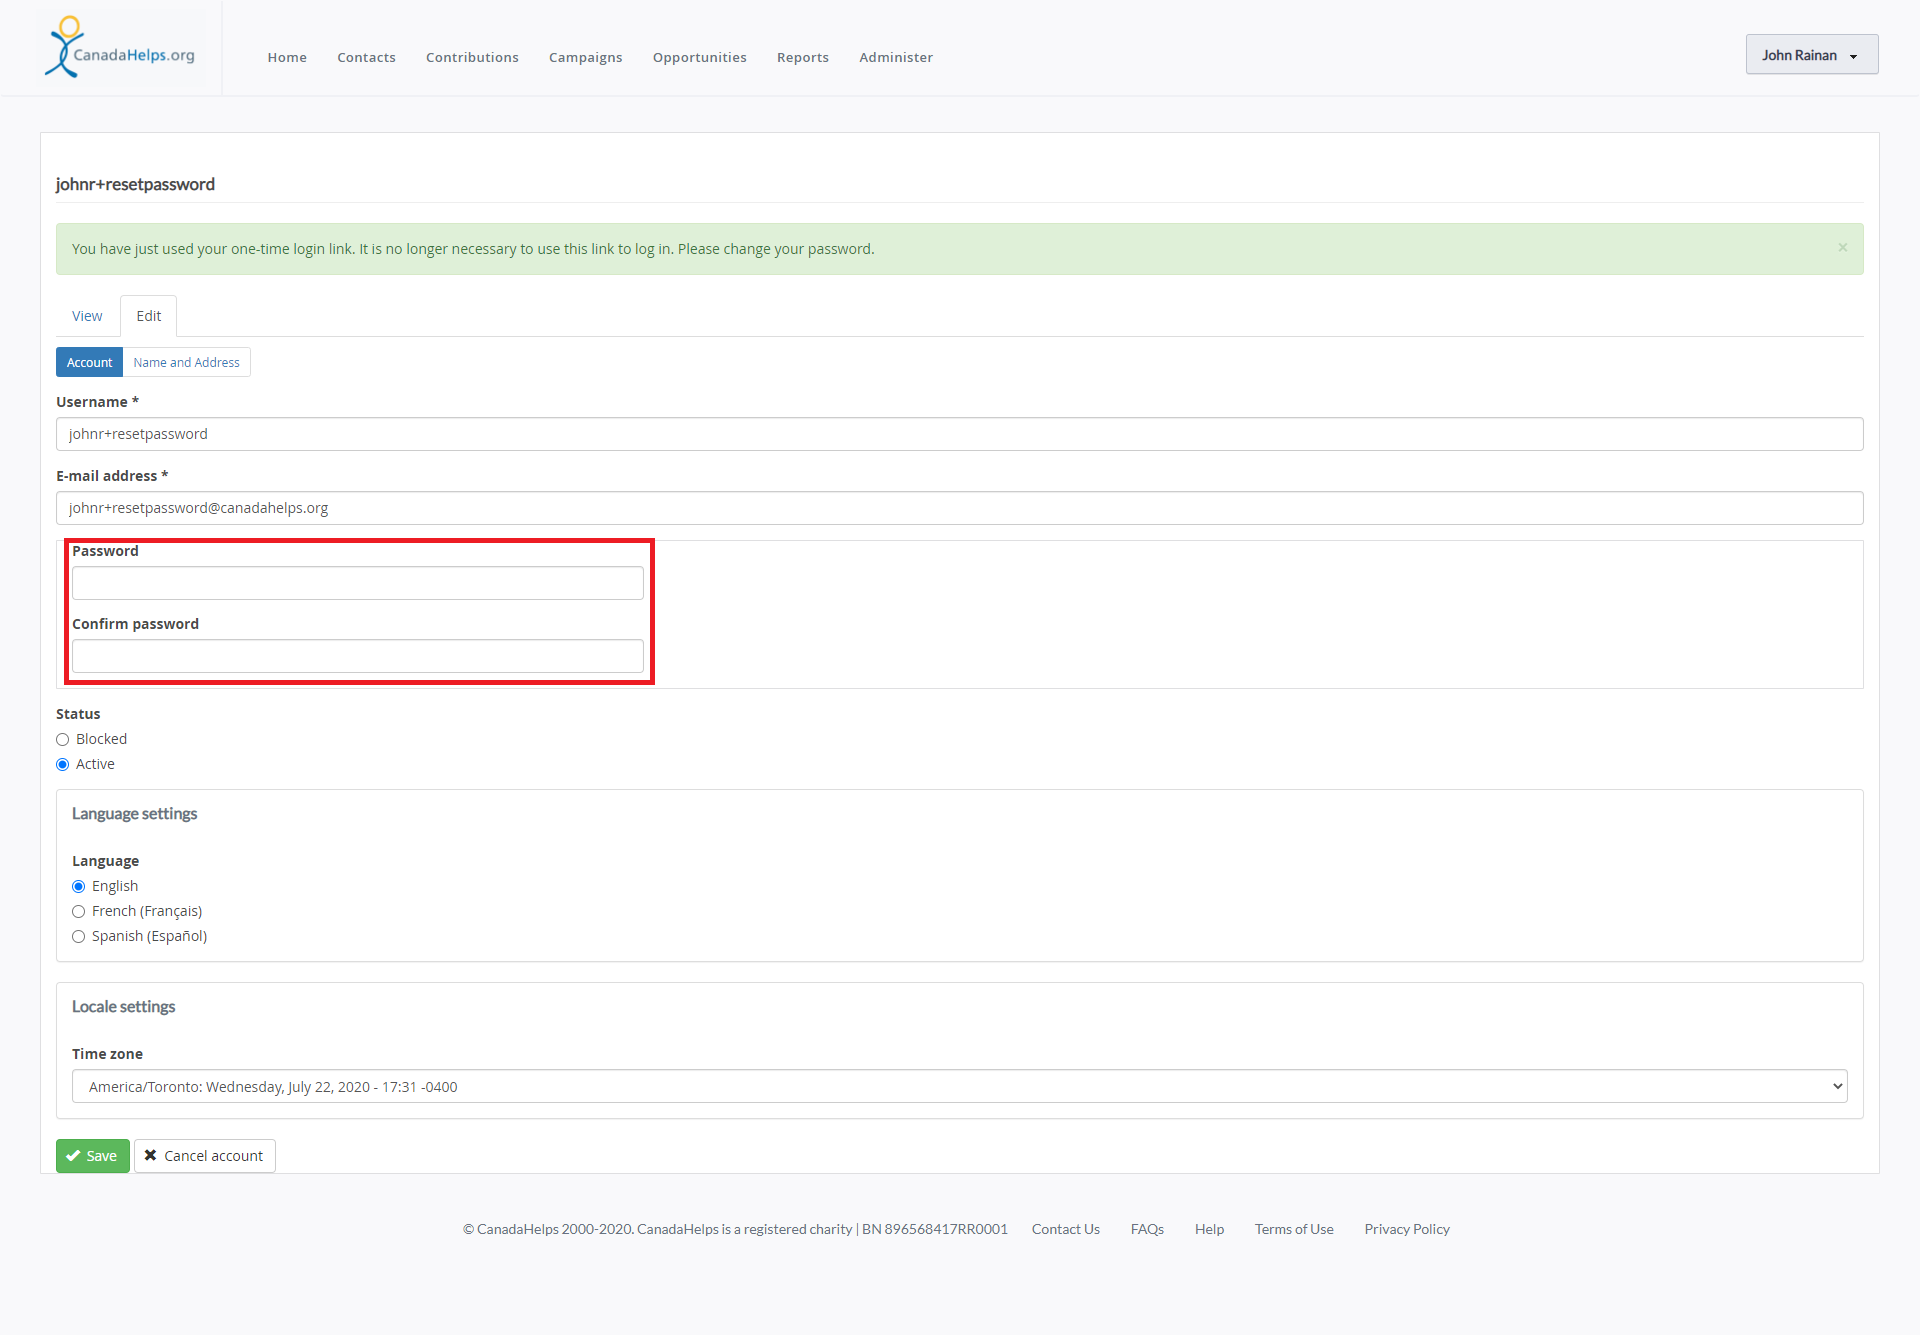Switch to the Edit tab

(148, 316)
